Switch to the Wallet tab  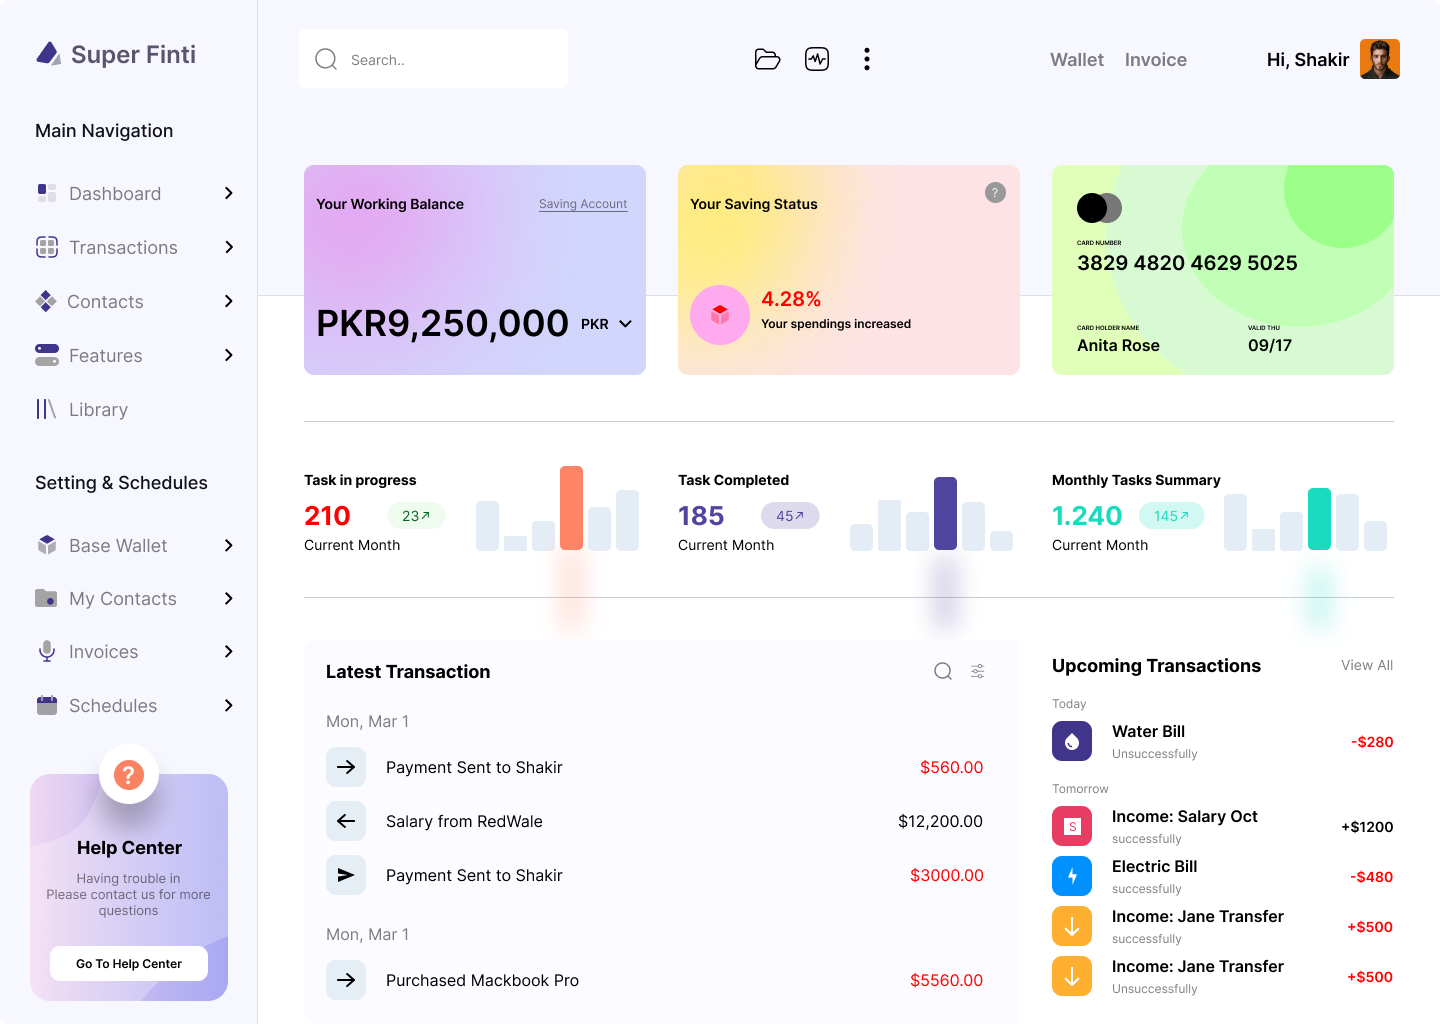coord(1077,60)
